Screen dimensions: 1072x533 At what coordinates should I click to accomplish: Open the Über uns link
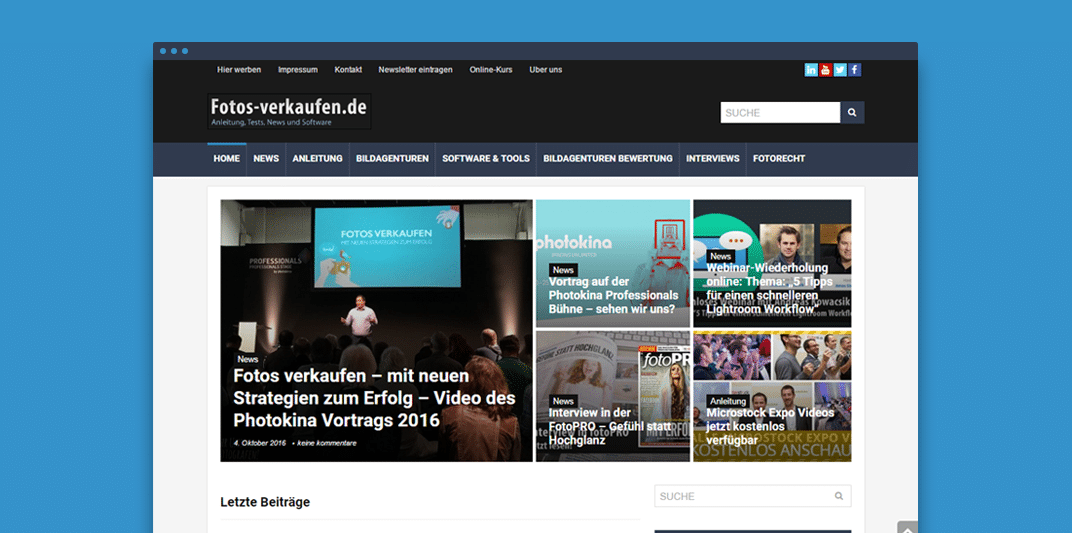(x=546, y=70)
